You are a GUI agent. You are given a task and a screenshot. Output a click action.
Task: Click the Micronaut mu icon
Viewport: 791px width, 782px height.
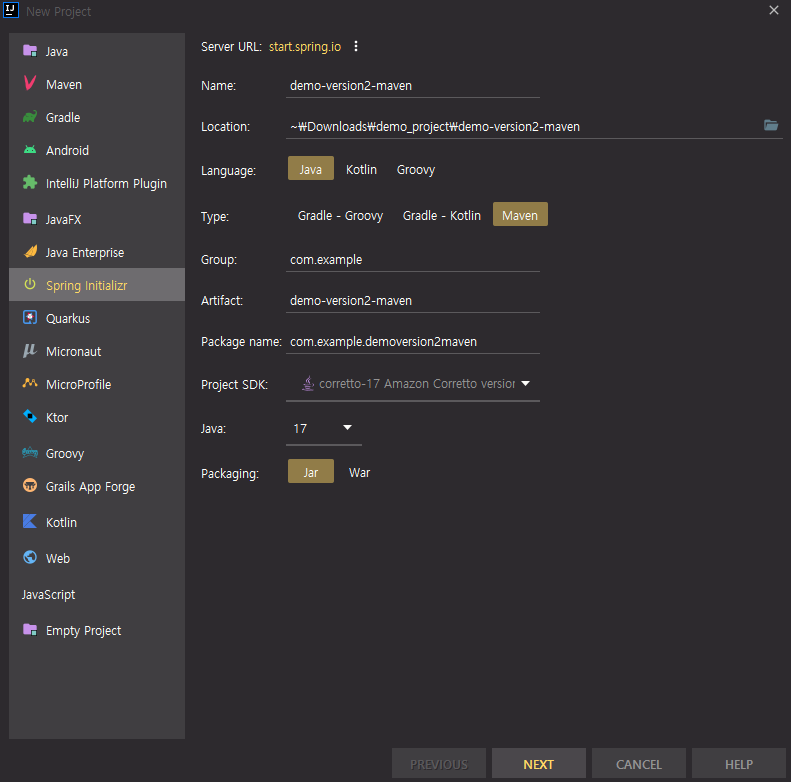click(30, 351)
